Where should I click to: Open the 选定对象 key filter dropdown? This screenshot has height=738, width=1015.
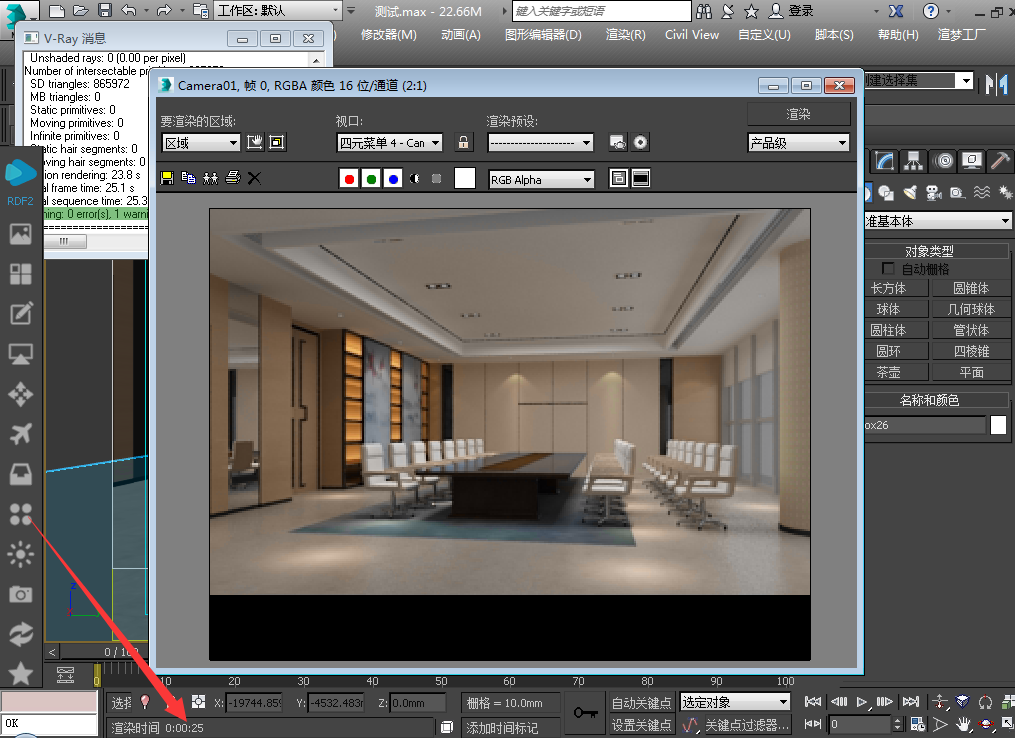pyautogui.click(x=735, y=702)
